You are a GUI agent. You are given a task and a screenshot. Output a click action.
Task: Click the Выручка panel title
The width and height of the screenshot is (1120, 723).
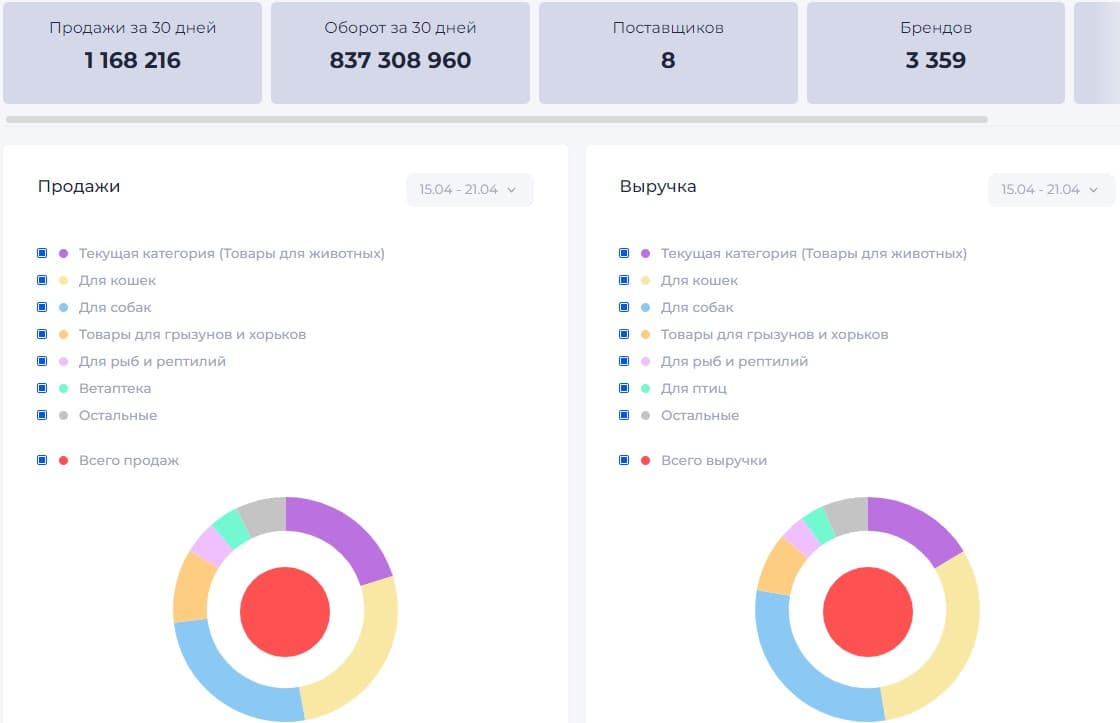[658, 186]
